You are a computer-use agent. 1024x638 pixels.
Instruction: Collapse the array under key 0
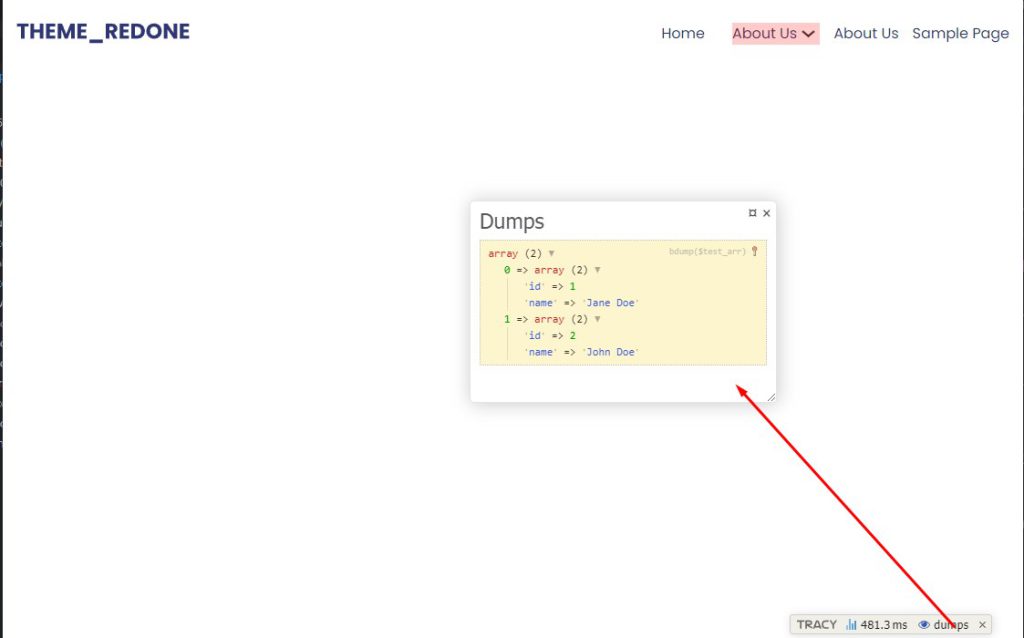click(x=597, y=270)
